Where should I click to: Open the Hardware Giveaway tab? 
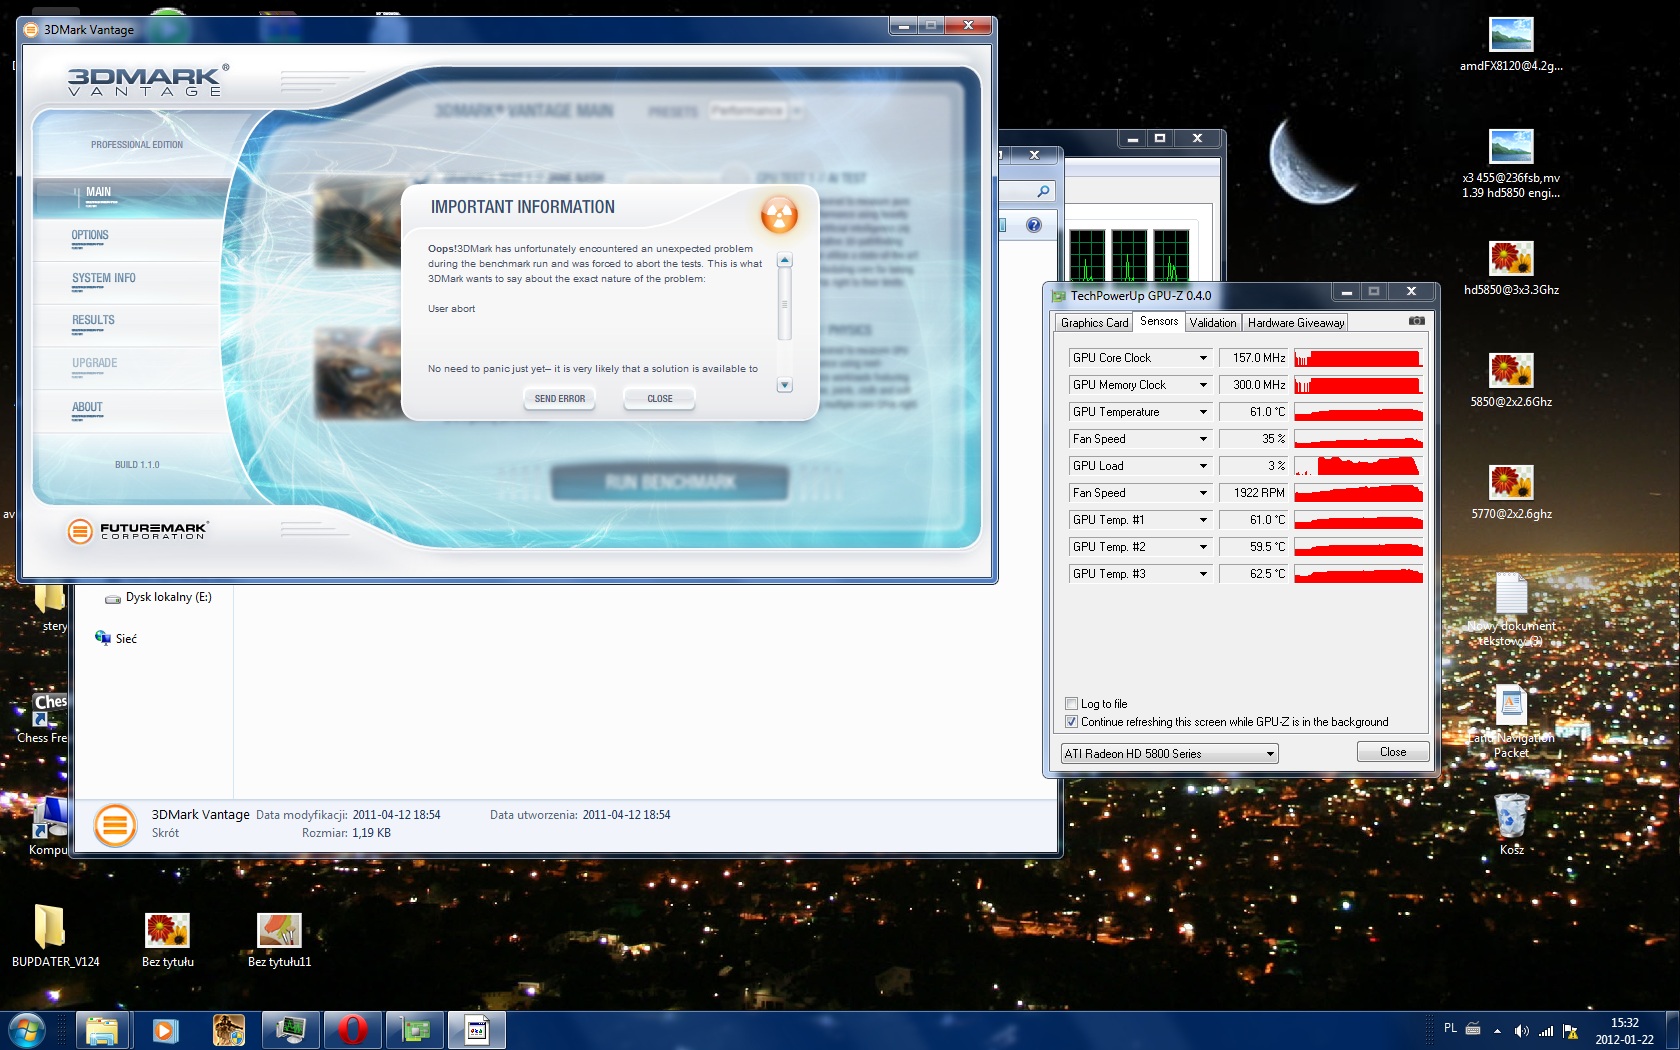(1296, 323)
